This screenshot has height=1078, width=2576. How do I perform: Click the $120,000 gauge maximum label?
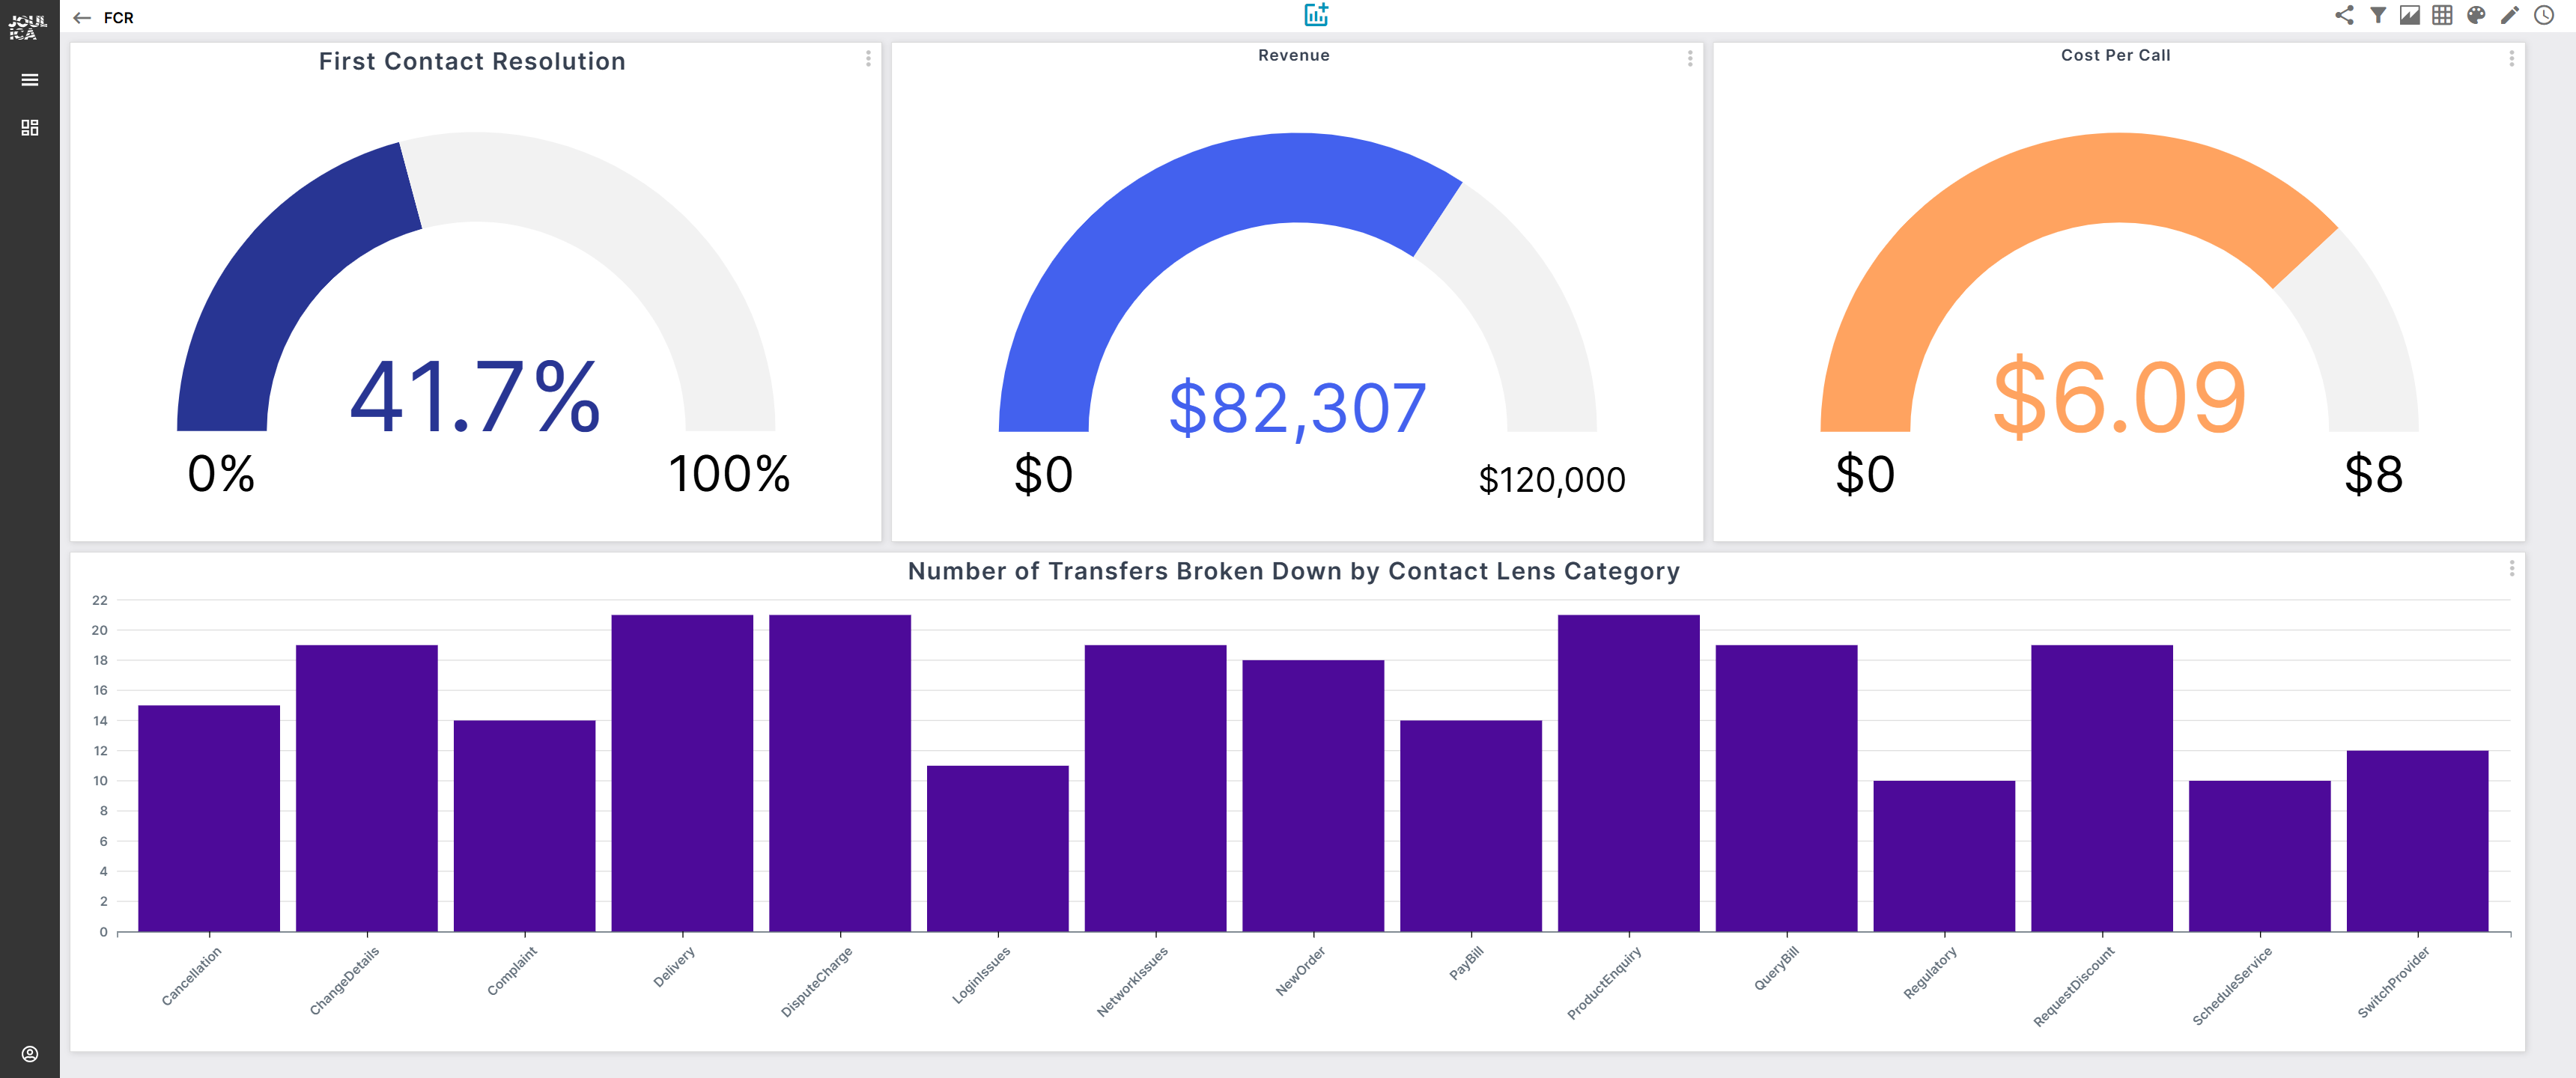pos(1552,480)
